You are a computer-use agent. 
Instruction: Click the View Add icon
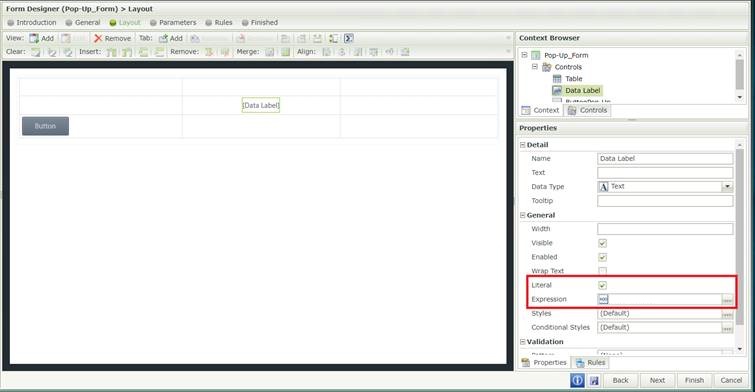tap(34, 38)
